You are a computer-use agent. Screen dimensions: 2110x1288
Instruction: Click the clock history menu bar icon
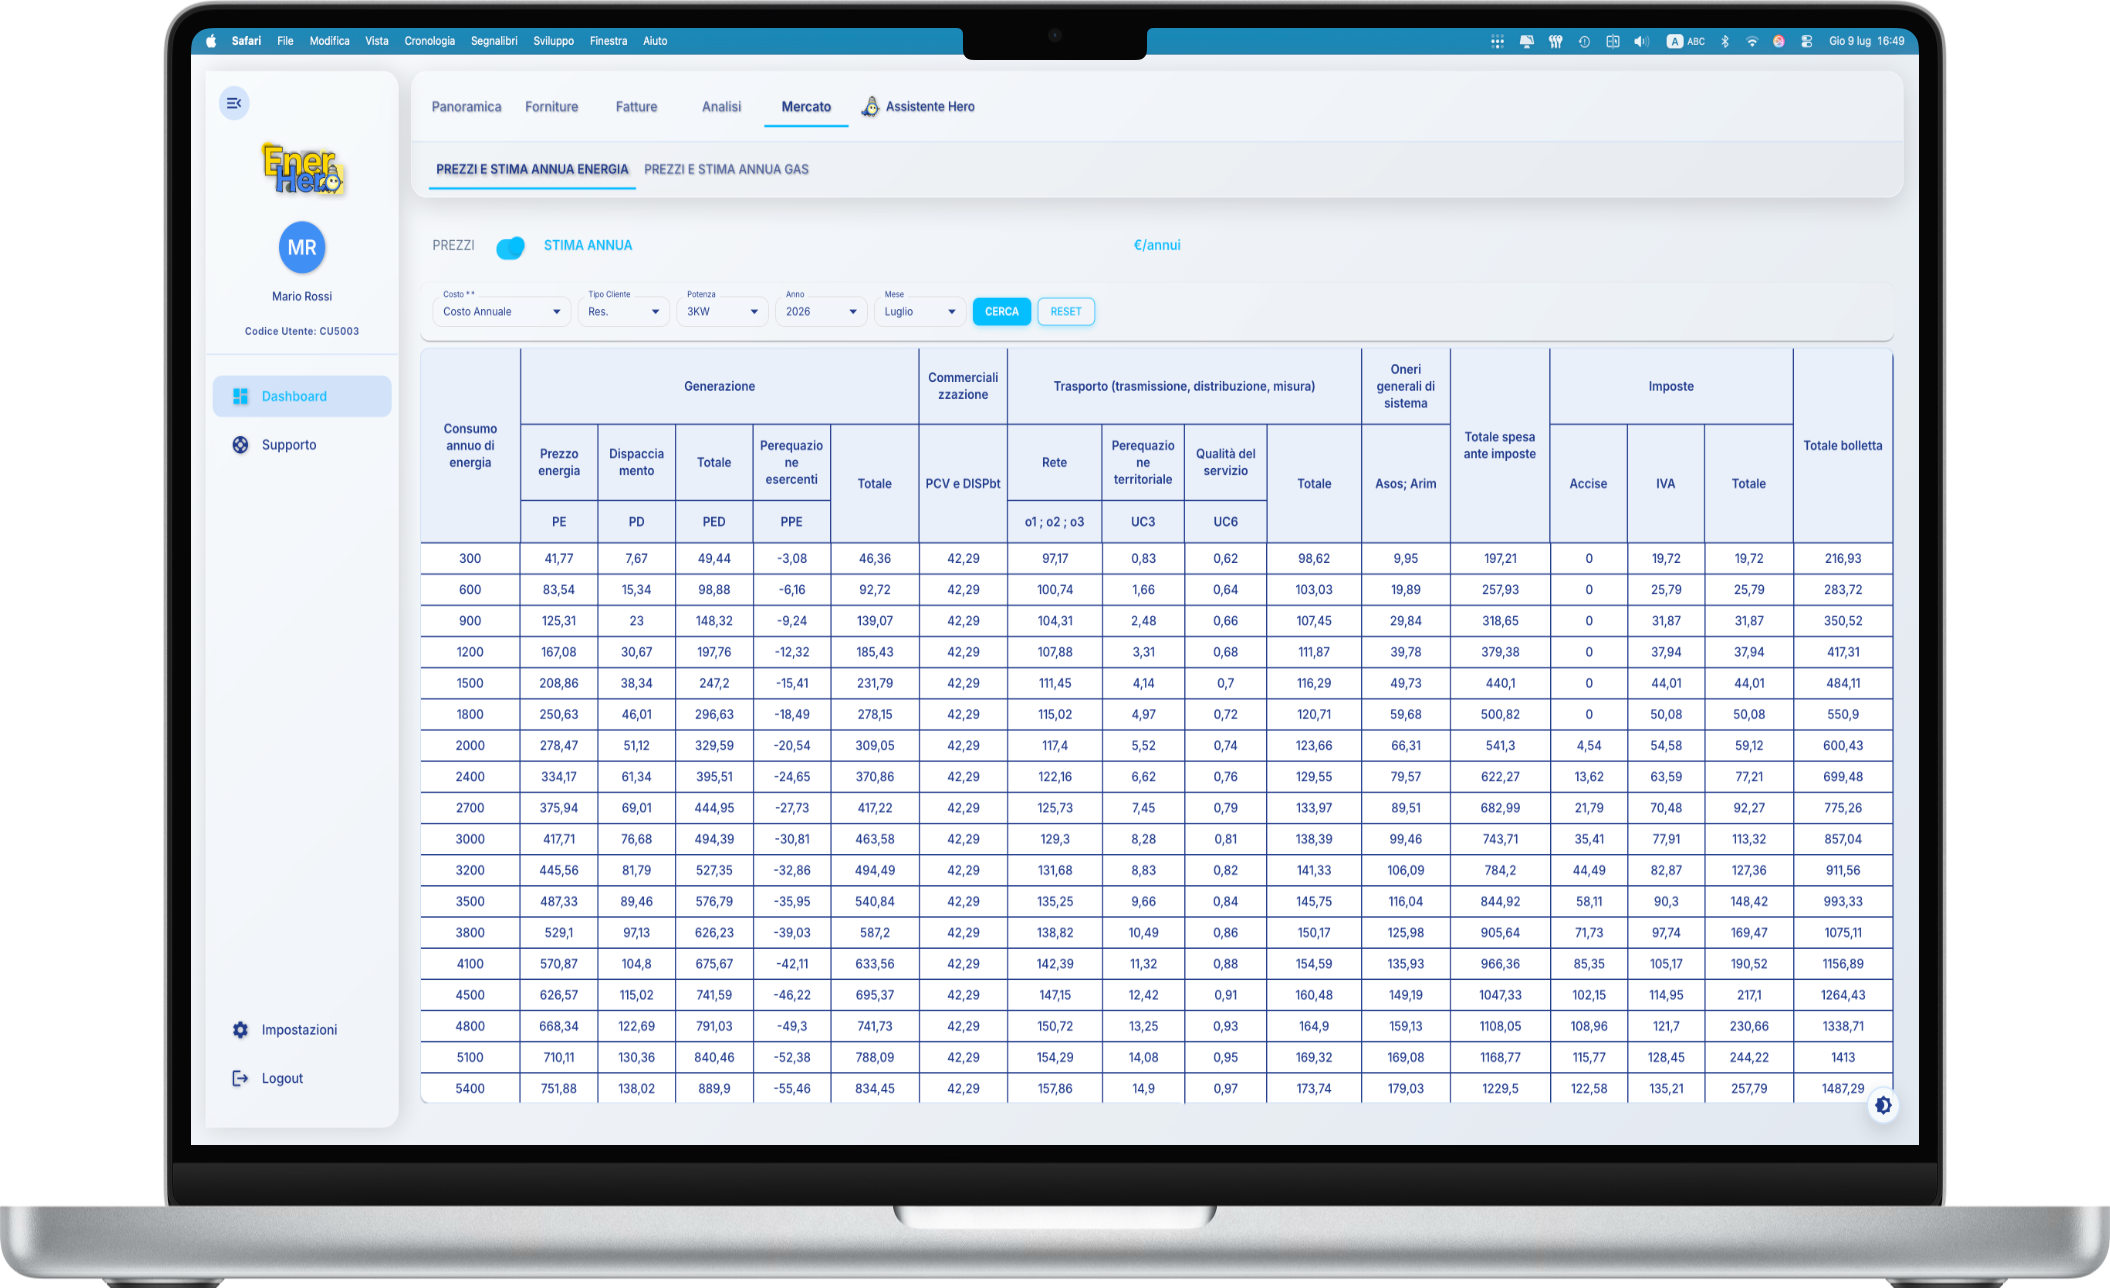click(x=1584, y=41)
